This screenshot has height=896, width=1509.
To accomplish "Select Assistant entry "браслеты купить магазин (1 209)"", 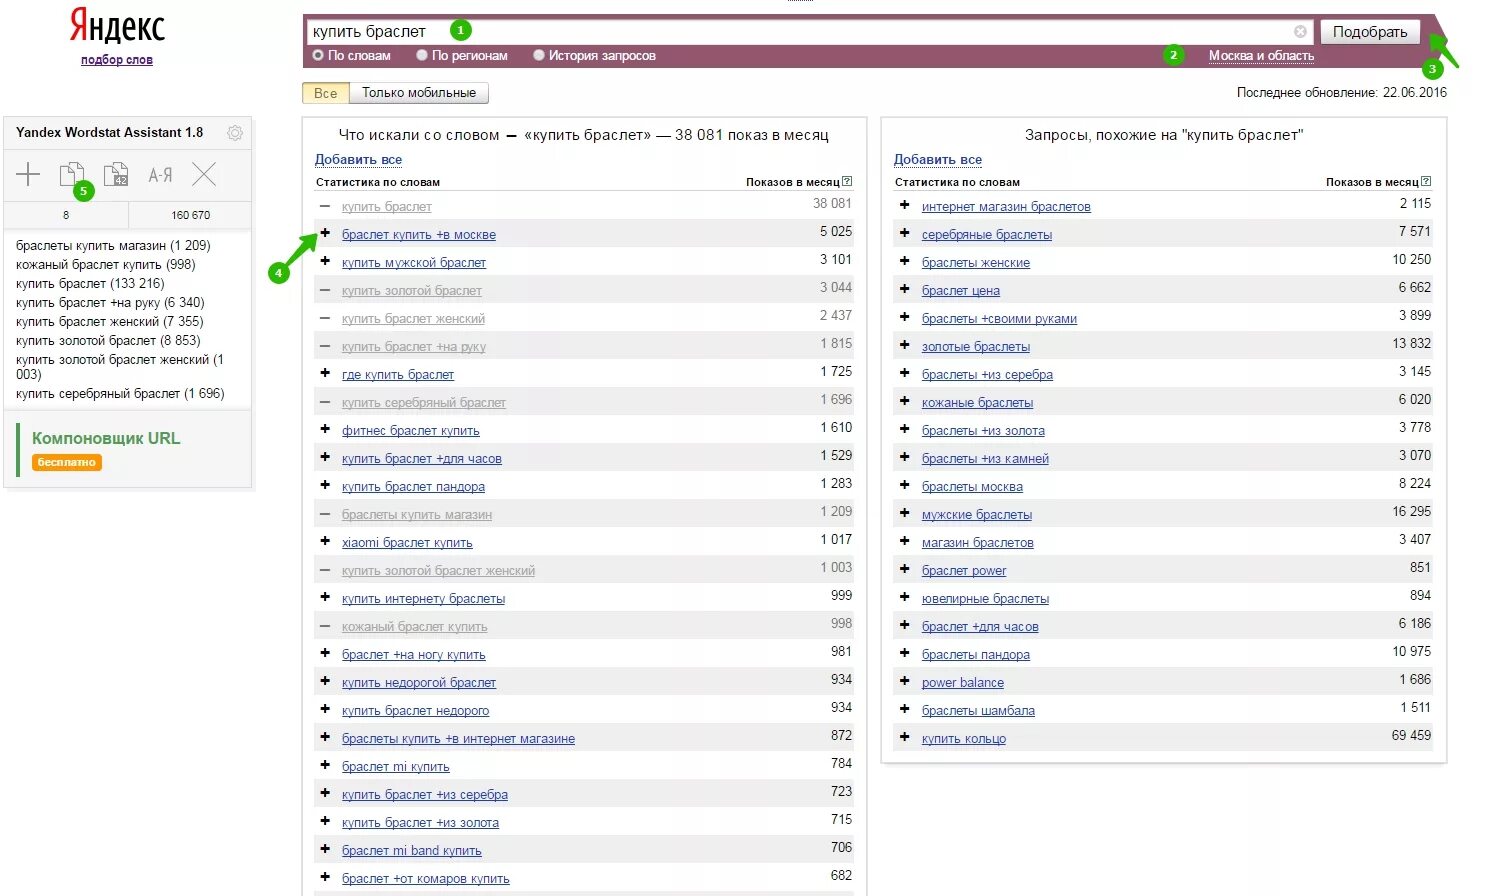I will point(113,246).
